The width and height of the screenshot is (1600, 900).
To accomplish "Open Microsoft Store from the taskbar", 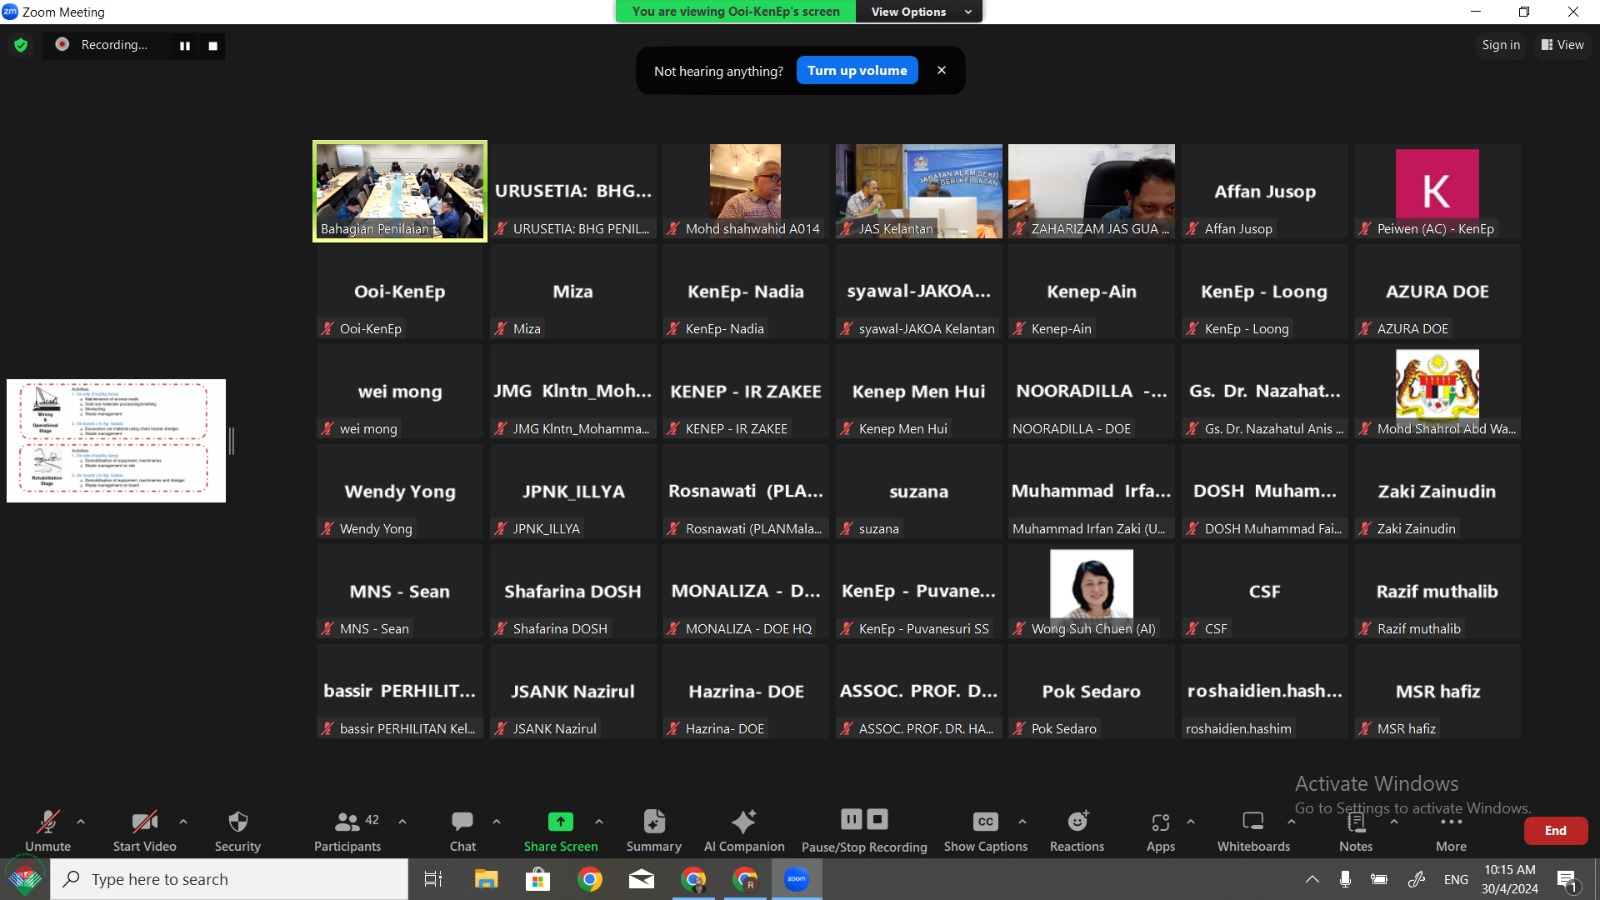I will 538,879.
